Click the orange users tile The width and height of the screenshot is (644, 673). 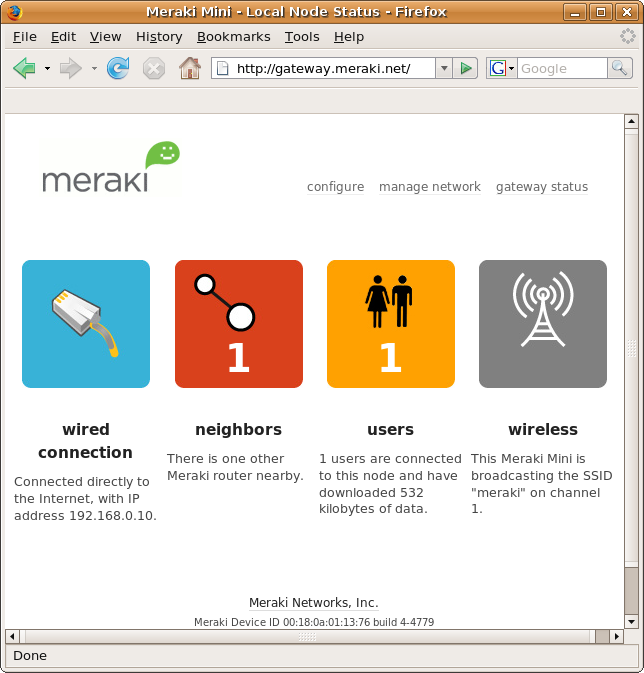(x=391, y=324)
